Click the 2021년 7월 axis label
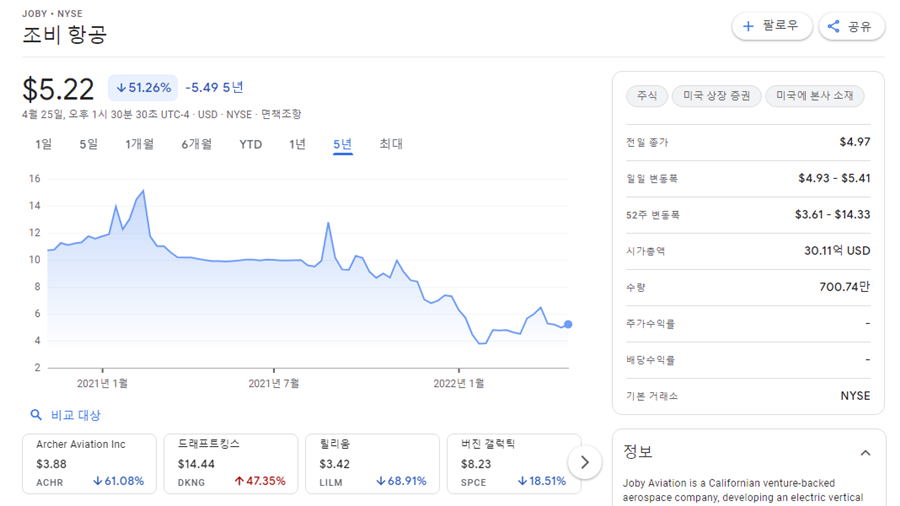The height and width of the screenshot is (506, 900). (x=274, y=383)
